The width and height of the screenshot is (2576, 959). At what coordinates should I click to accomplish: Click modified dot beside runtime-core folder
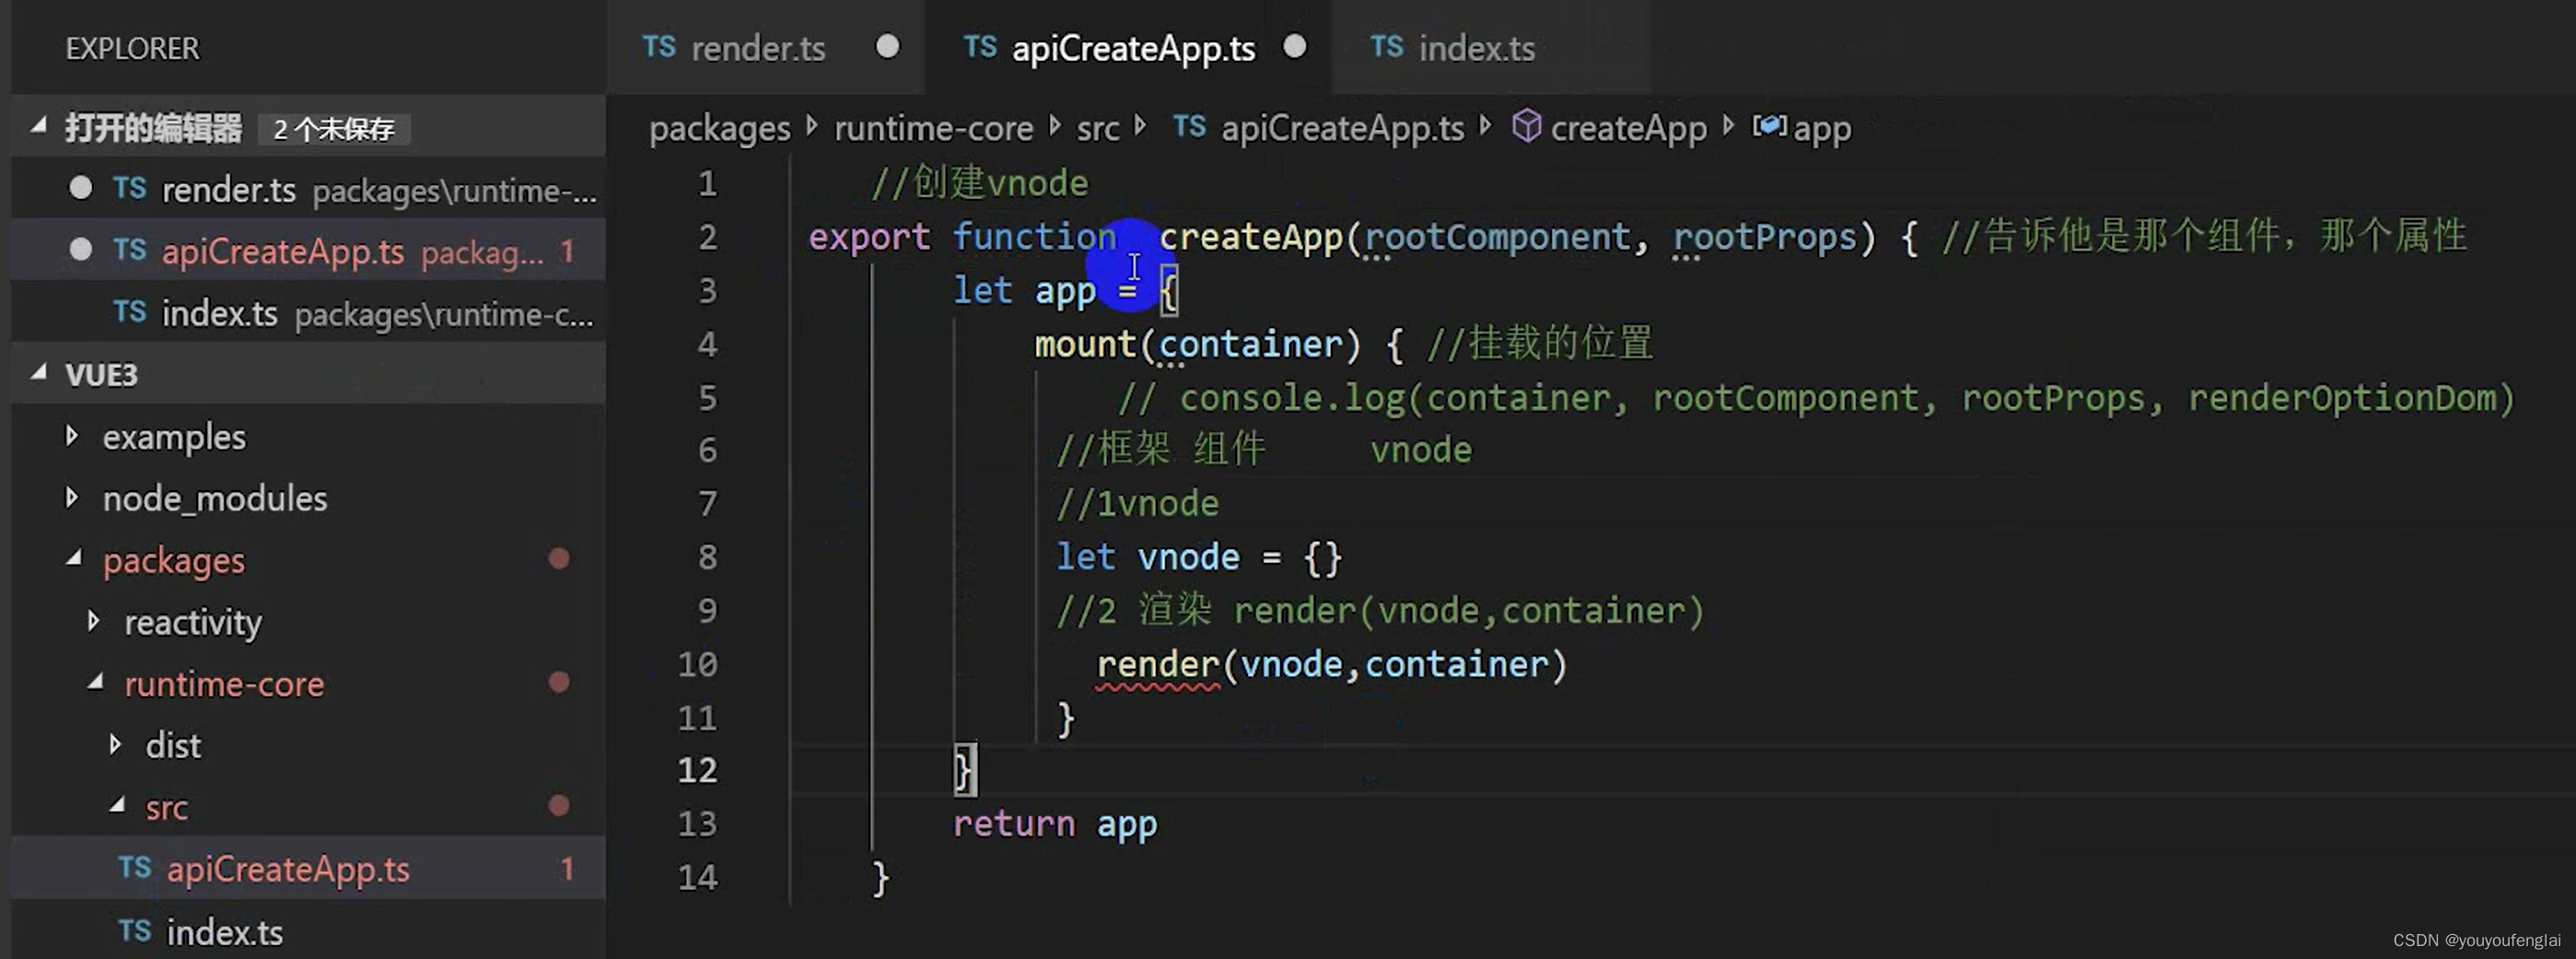pos(559,682)
